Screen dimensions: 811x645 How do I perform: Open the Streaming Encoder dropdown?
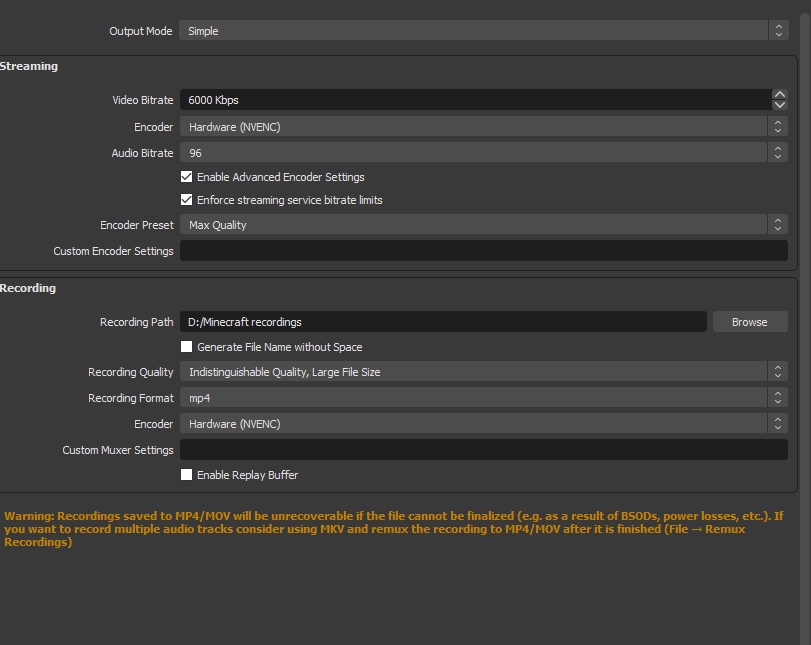480,126
